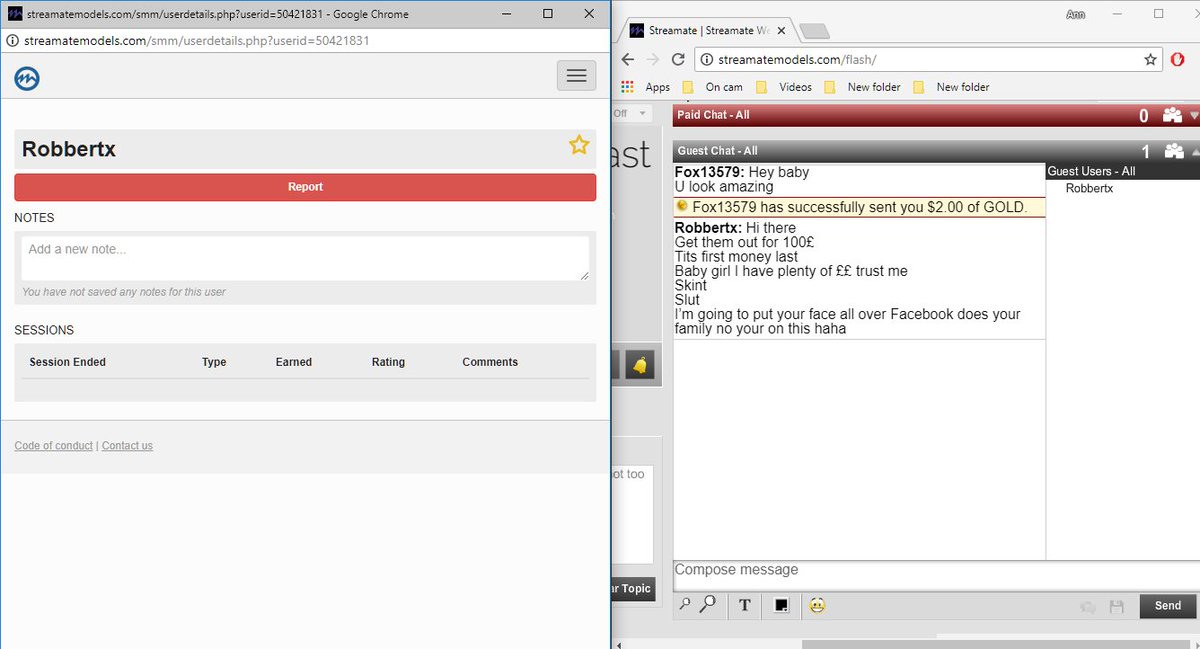
Task: Open the second New folder bookmark
Action: [951, 87]
